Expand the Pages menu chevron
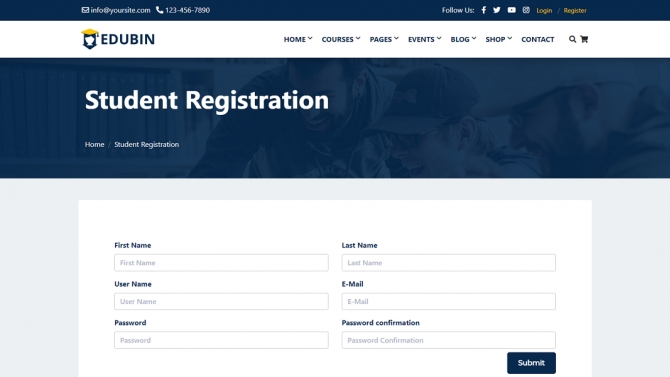The image size is (670, 377). click(397, 38)
